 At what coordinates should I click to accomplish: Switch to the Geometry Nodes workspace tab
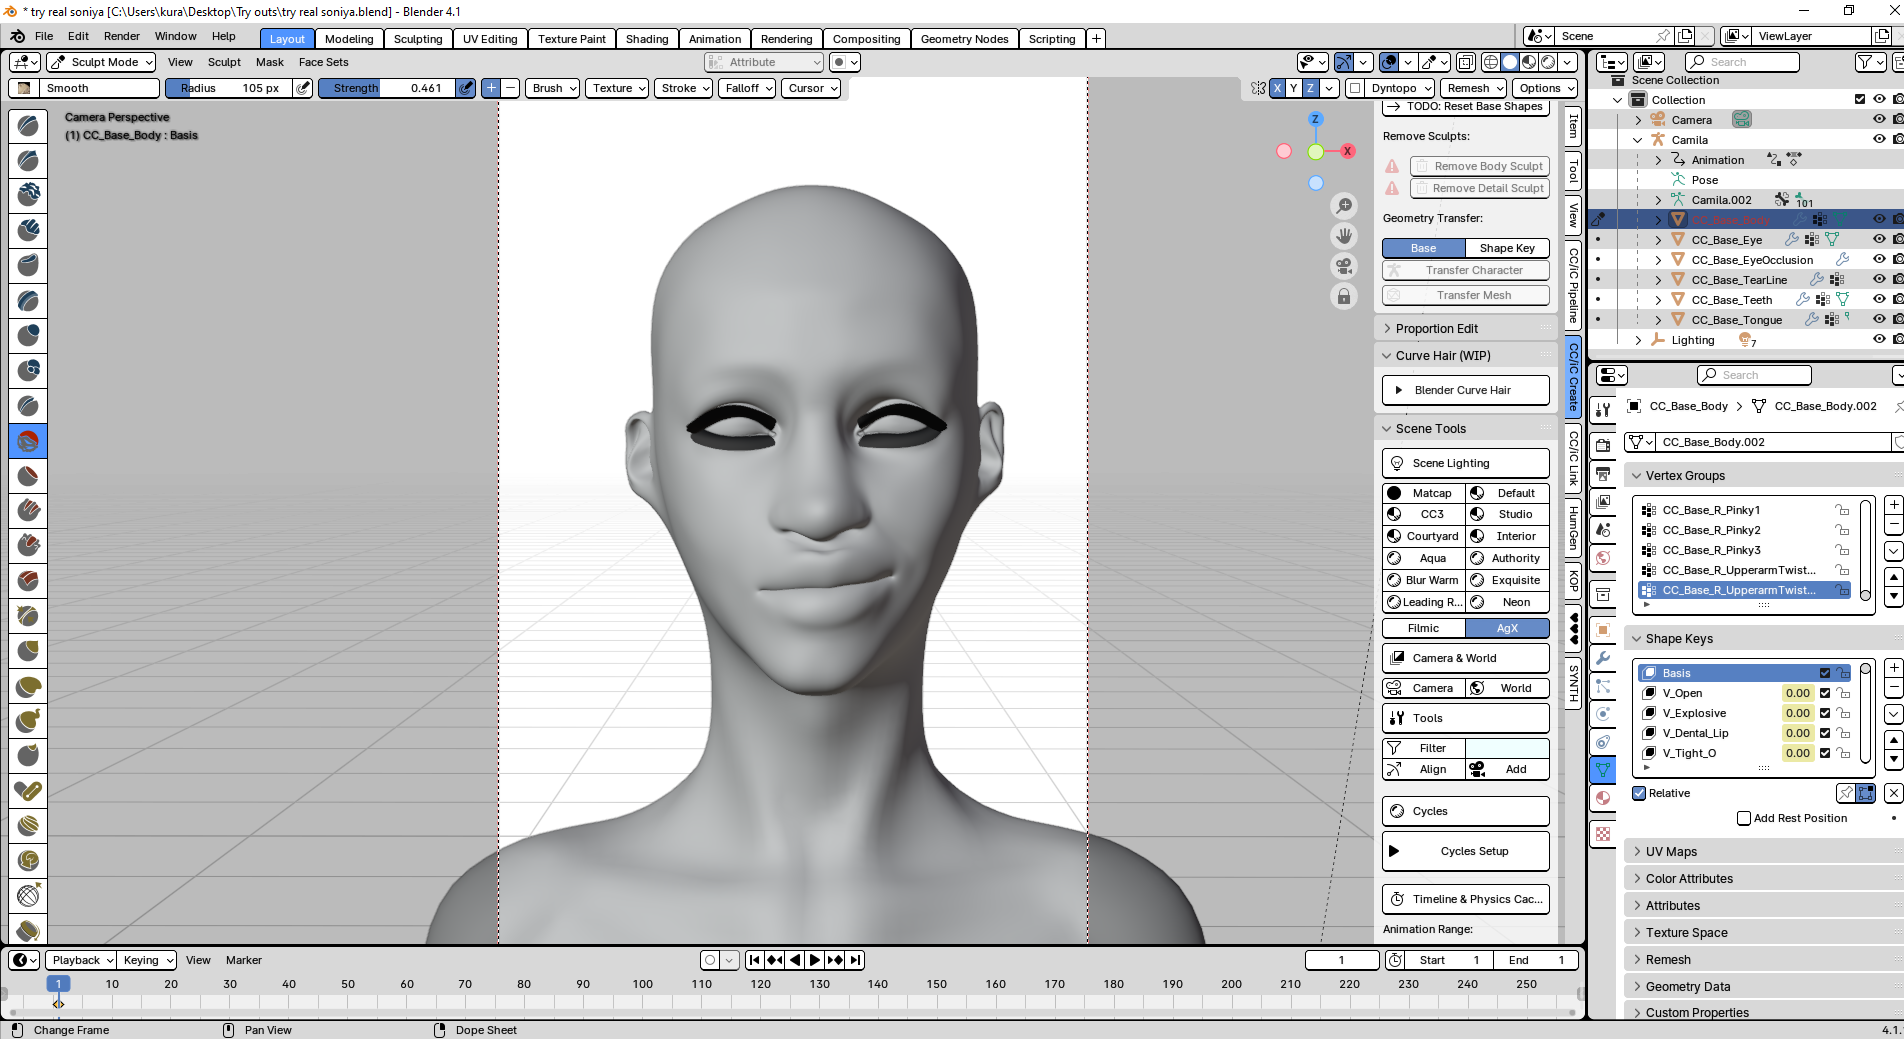[x=964, y=39]
